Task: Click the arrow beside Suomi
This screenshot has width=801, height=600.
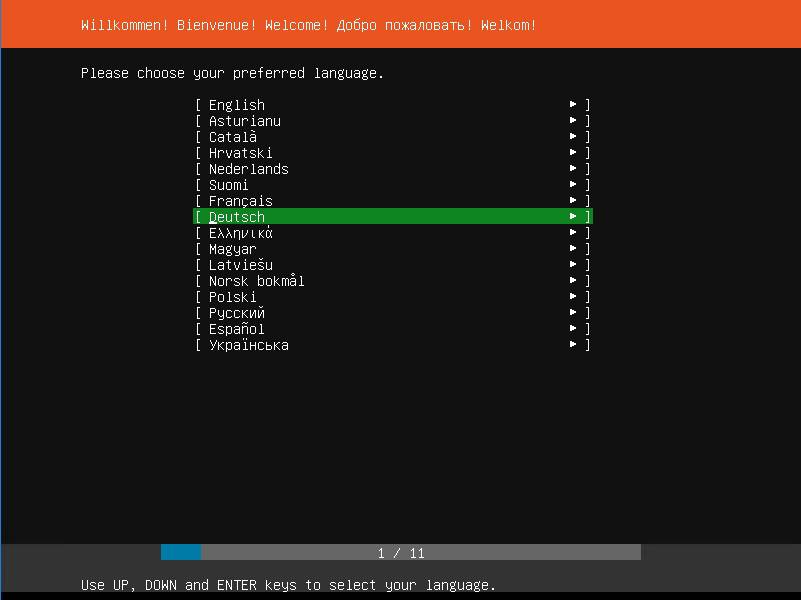Action: (x=573, y=185)
